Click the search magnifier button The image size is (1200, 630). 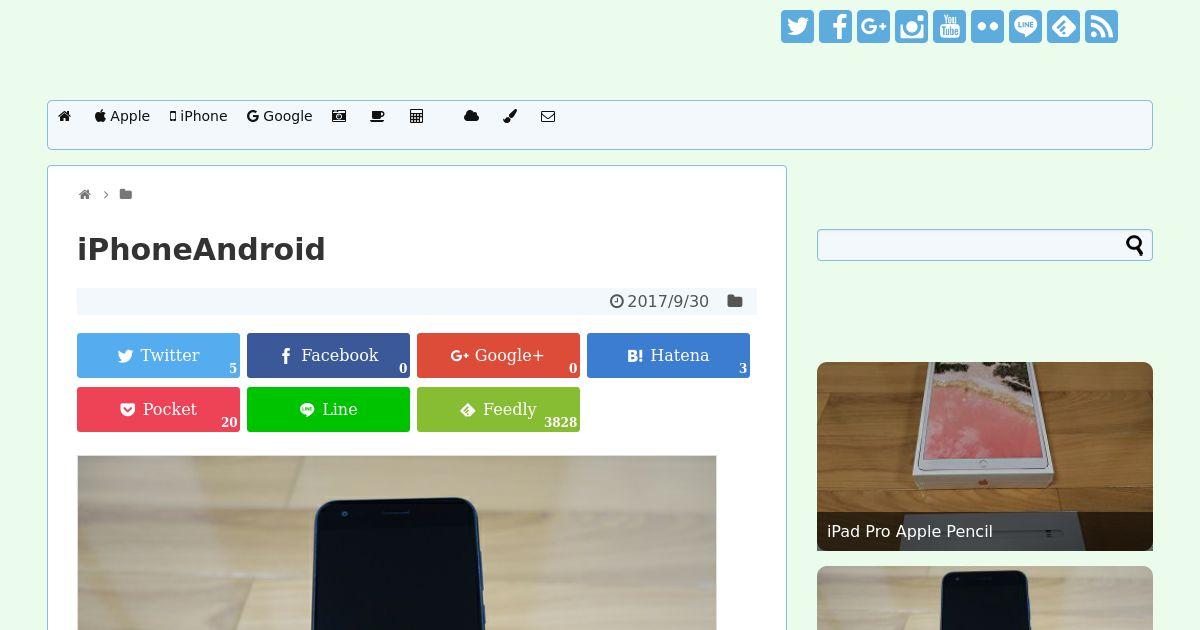point(1135,245)
